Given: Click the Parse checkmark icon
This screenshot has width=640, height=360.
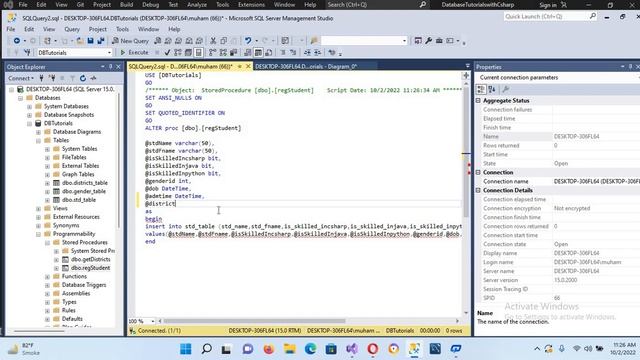Looking at the screenshot, I should coord(167,53).
